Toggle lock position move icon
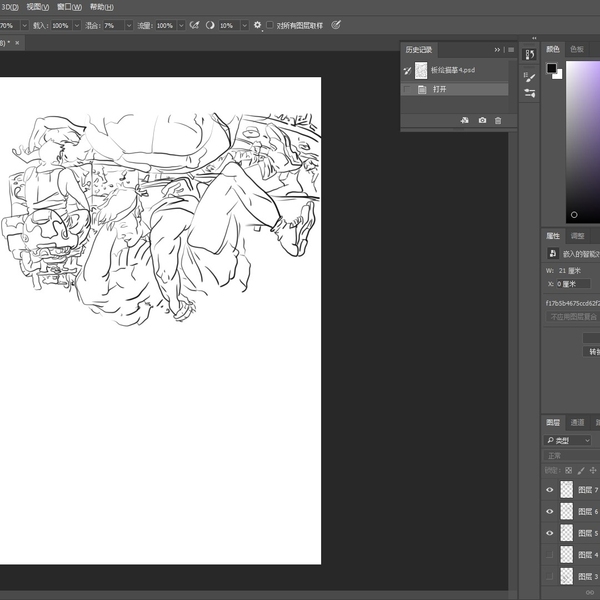 [x=593, y=470]
